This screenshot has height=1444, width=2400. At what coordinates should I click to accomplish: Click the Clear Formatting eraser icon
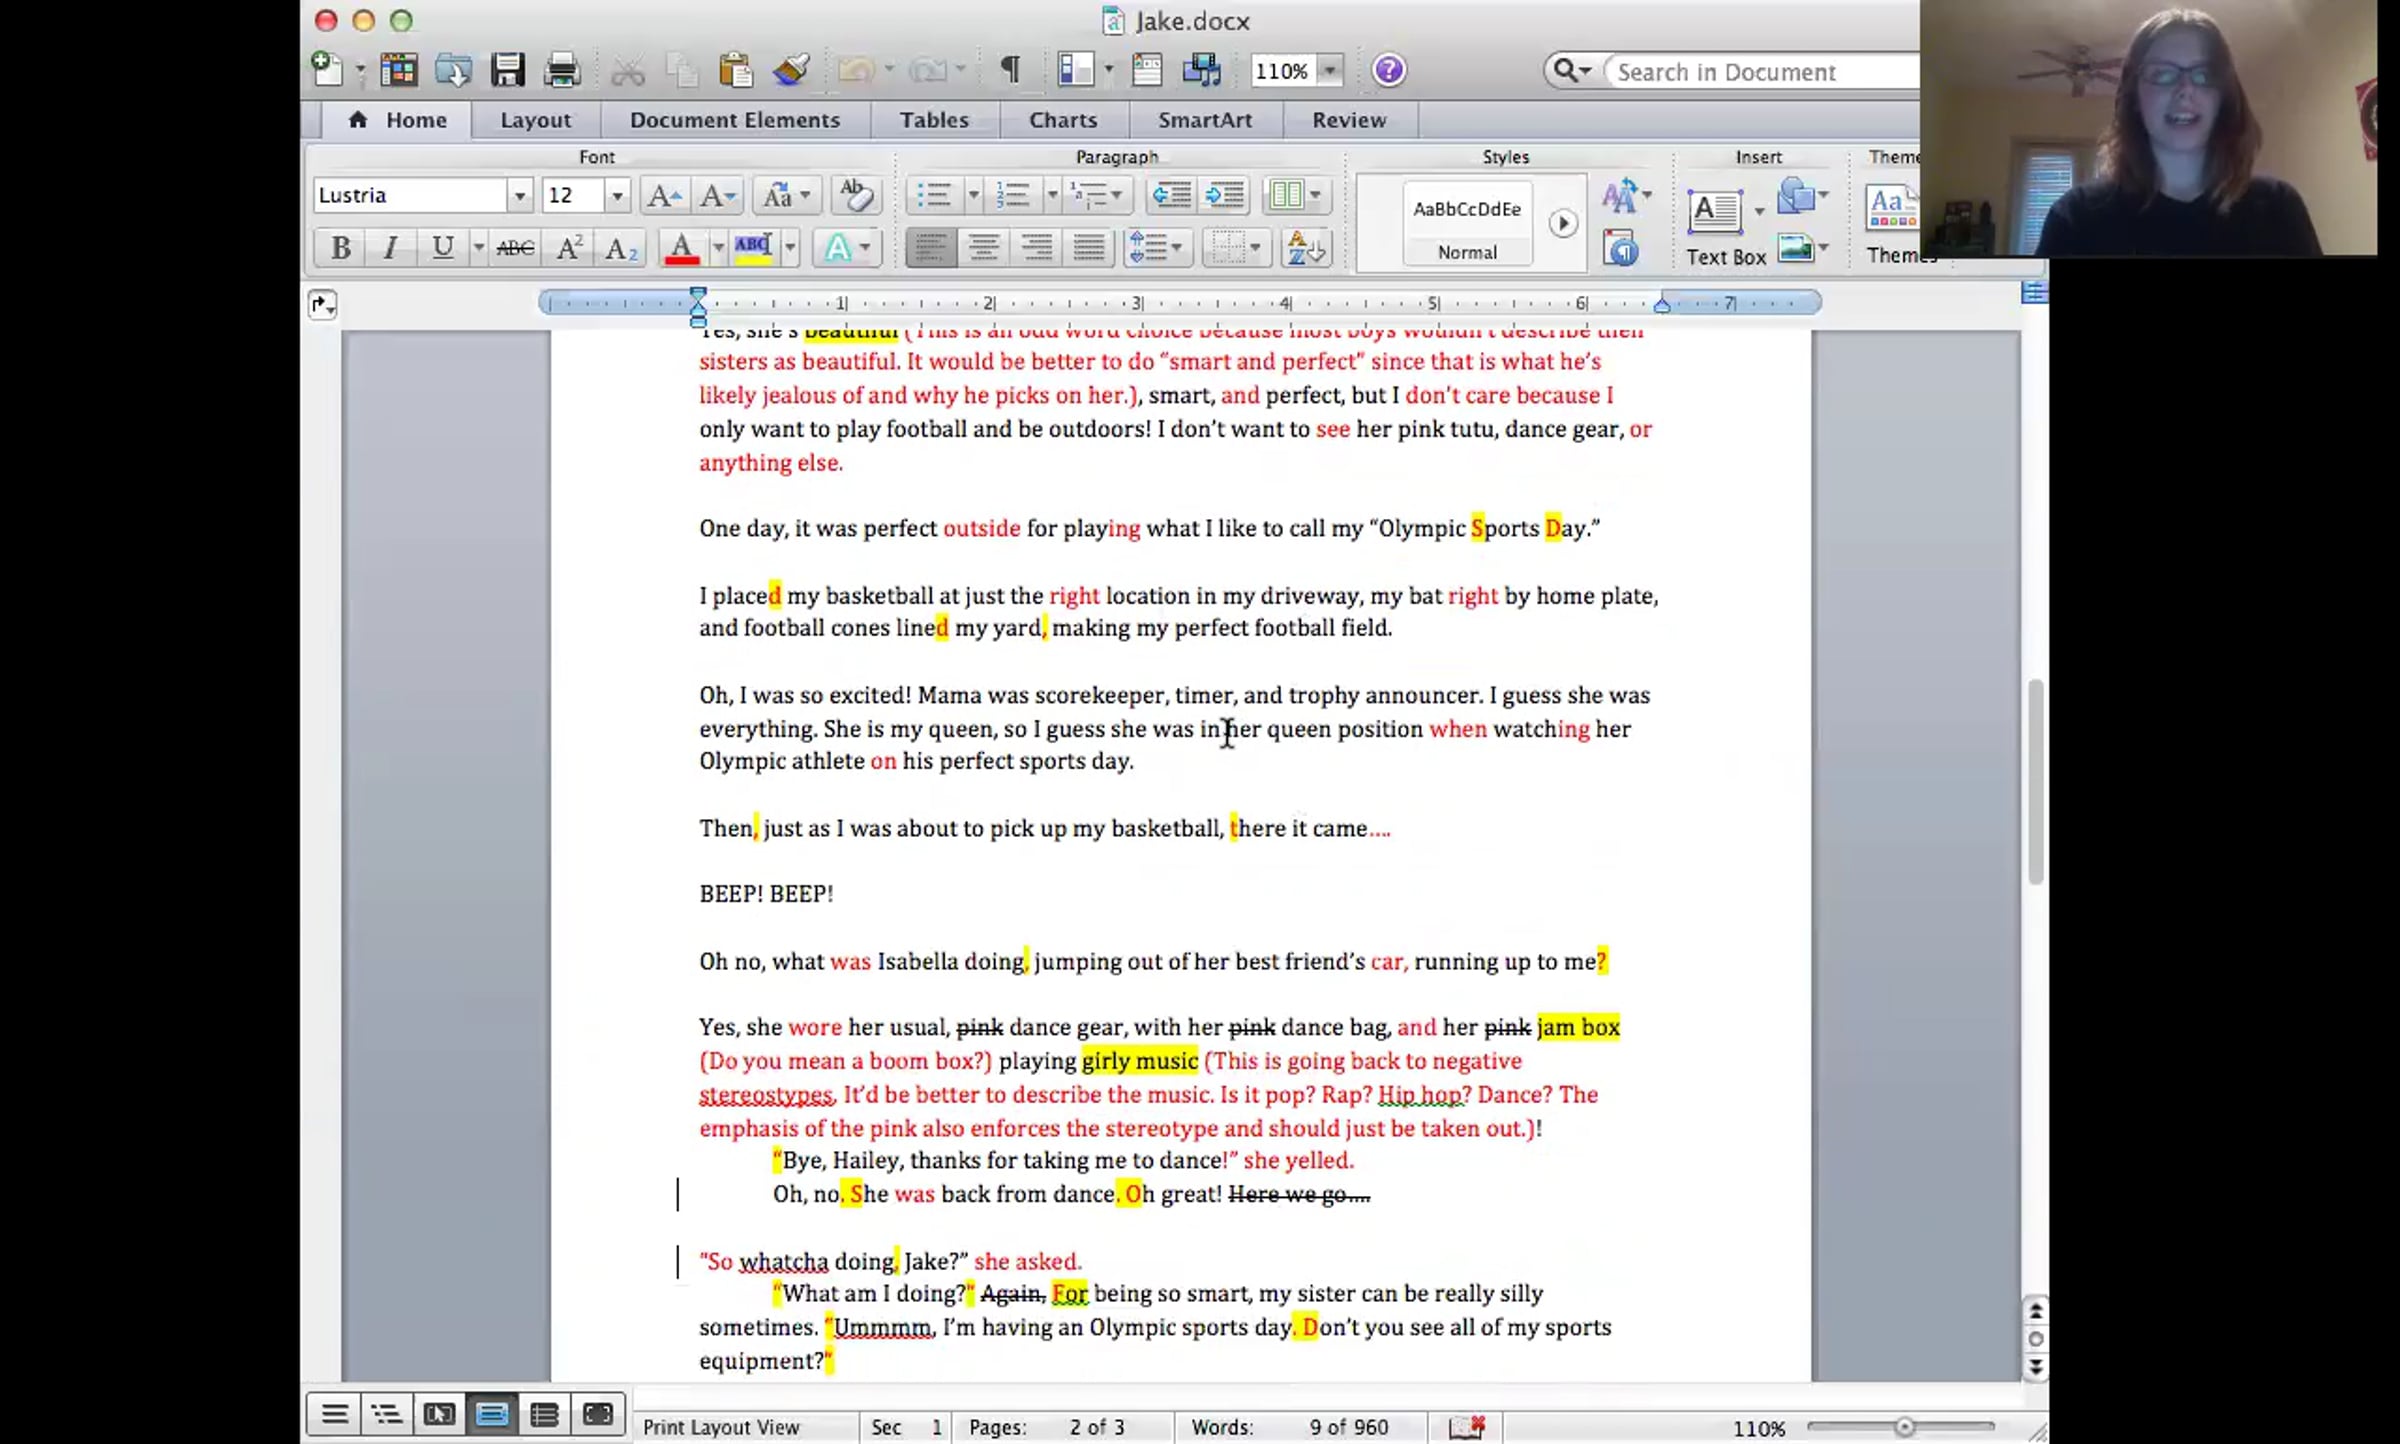coord(855,195)
